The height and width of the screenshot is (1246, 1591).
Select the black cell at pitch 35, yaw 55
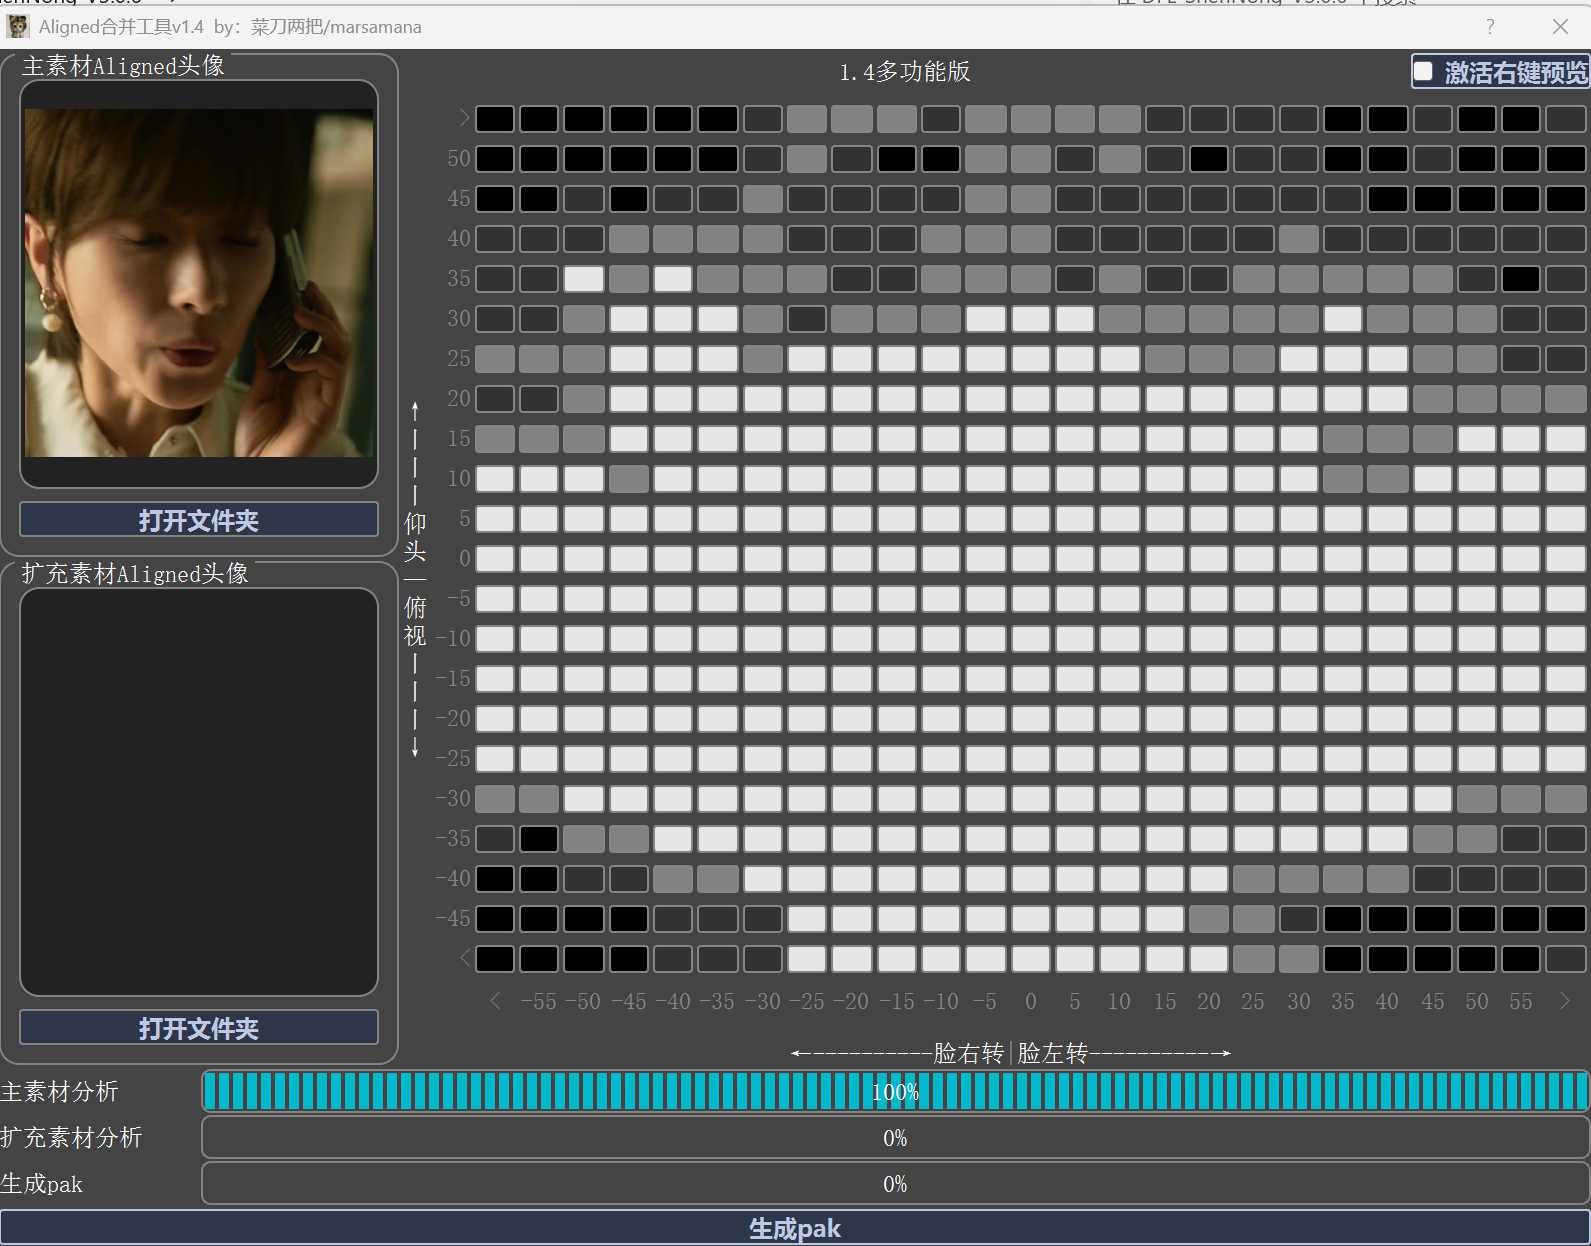pyautogui.click(x=1520, y=279)
